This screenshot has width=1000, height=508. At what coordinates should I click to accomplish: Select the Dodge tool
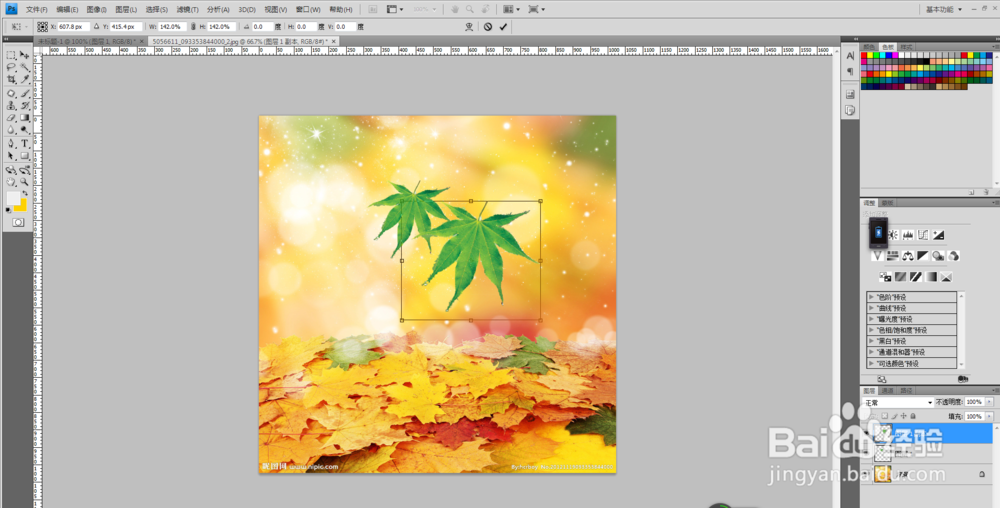[x=24, y=129]
